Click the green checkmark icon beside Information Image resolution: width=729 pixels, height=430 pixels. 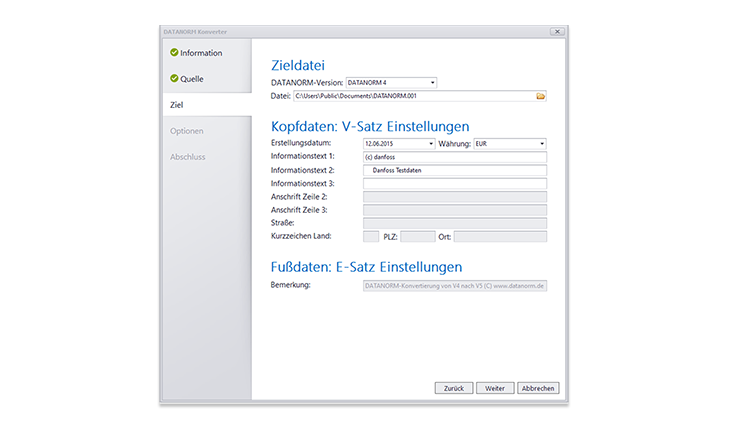coord(174,52)
